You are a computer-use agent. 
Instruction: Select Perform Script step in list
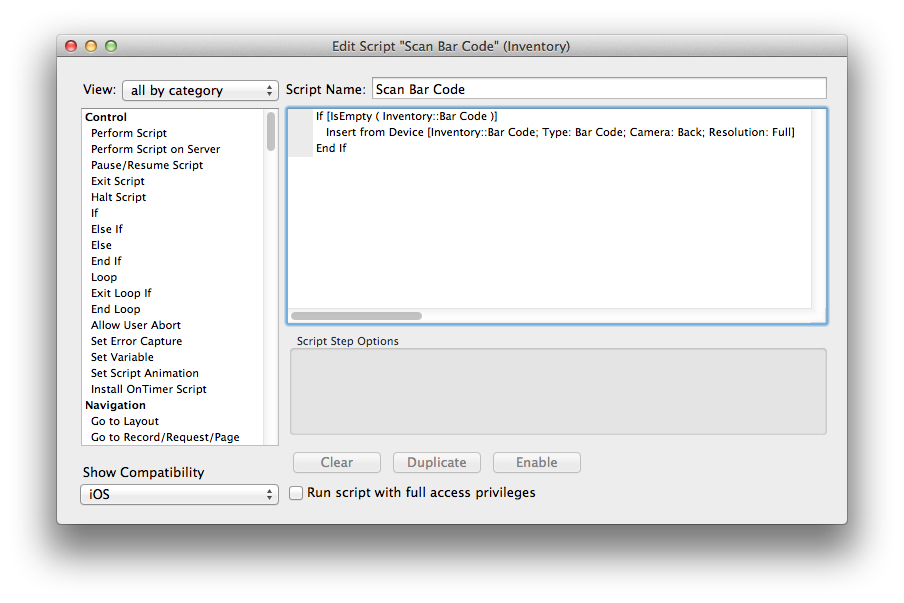tap(129, 133)
